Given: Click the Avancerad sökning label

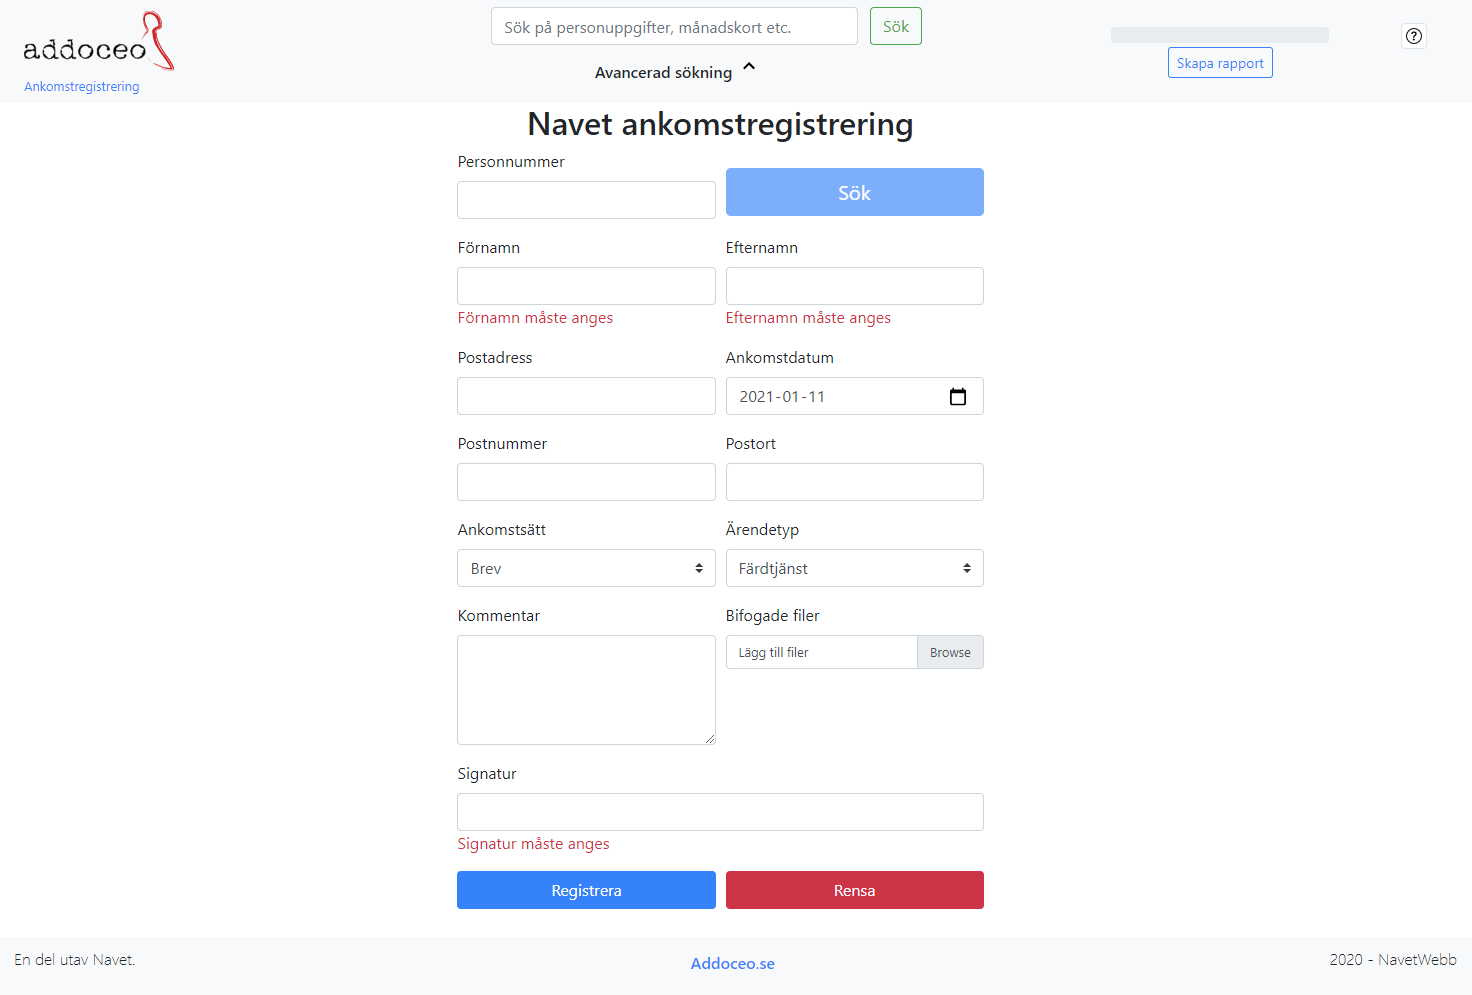Looking at the screenshot, I should 663,72.
